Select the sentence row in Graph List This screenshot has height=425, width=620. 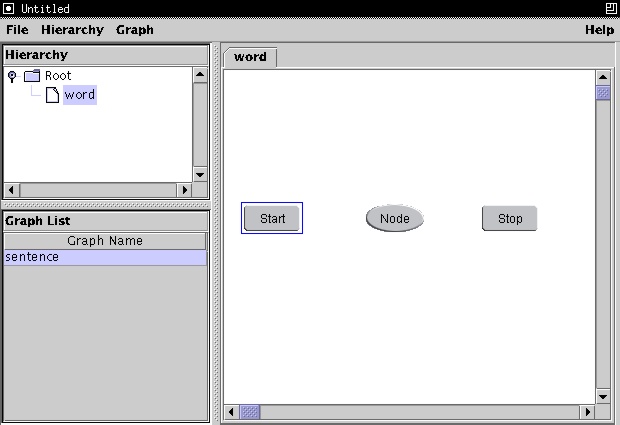pos(105,257)
